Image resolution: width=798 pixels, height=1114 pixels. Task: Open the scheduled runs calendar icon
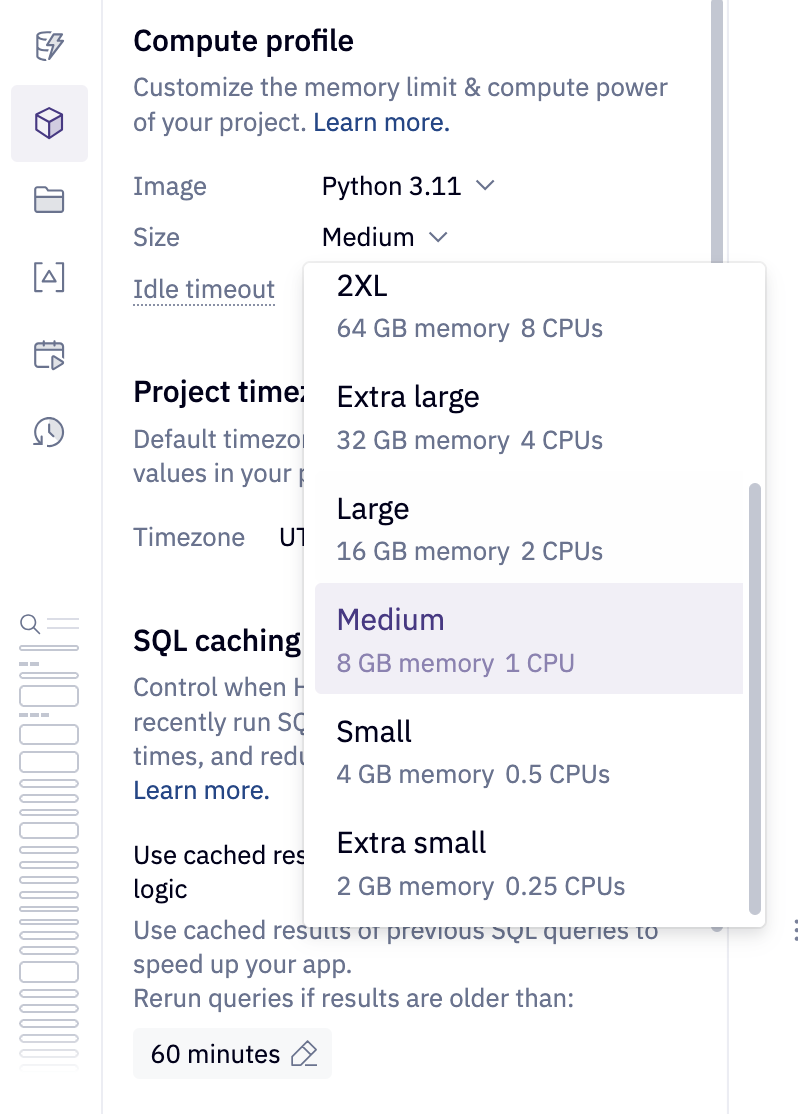(x=49, y=355)
